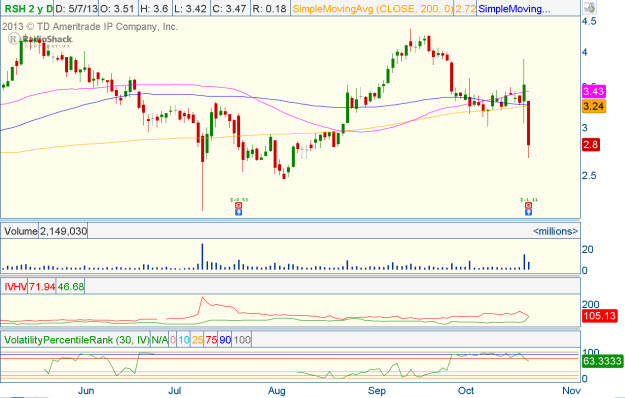Click the 4.5 price axis label

(589, 21)
